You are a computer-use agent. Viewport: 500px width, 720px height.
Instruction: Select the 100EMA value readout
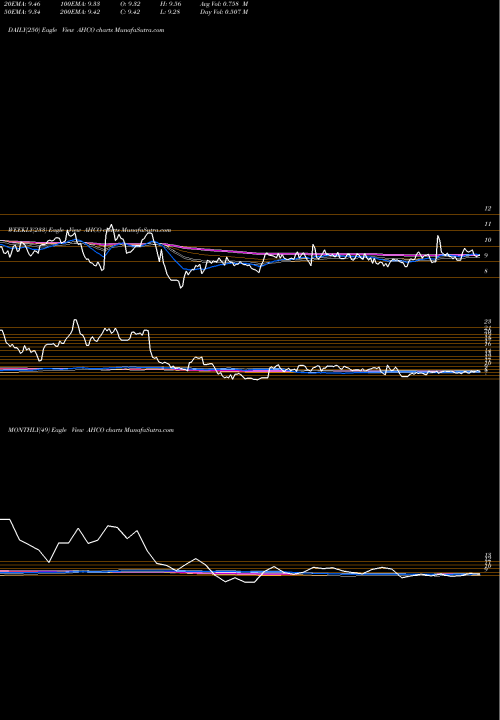point(80,4)
